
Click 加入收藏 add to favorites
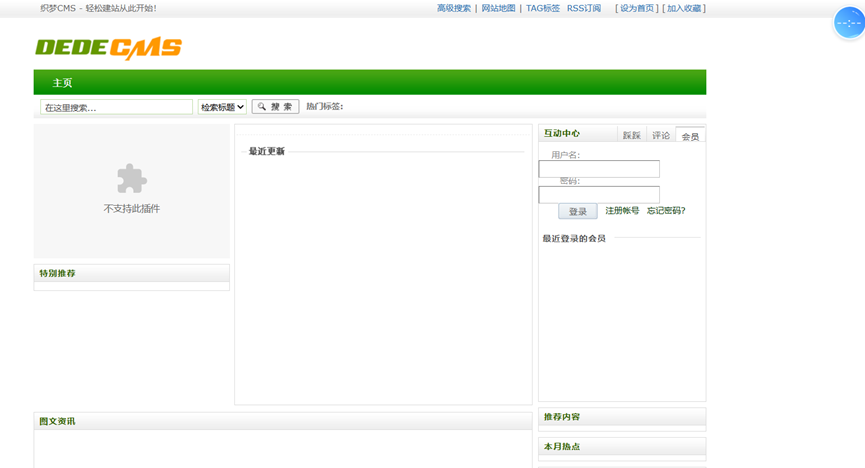[684, 8]
